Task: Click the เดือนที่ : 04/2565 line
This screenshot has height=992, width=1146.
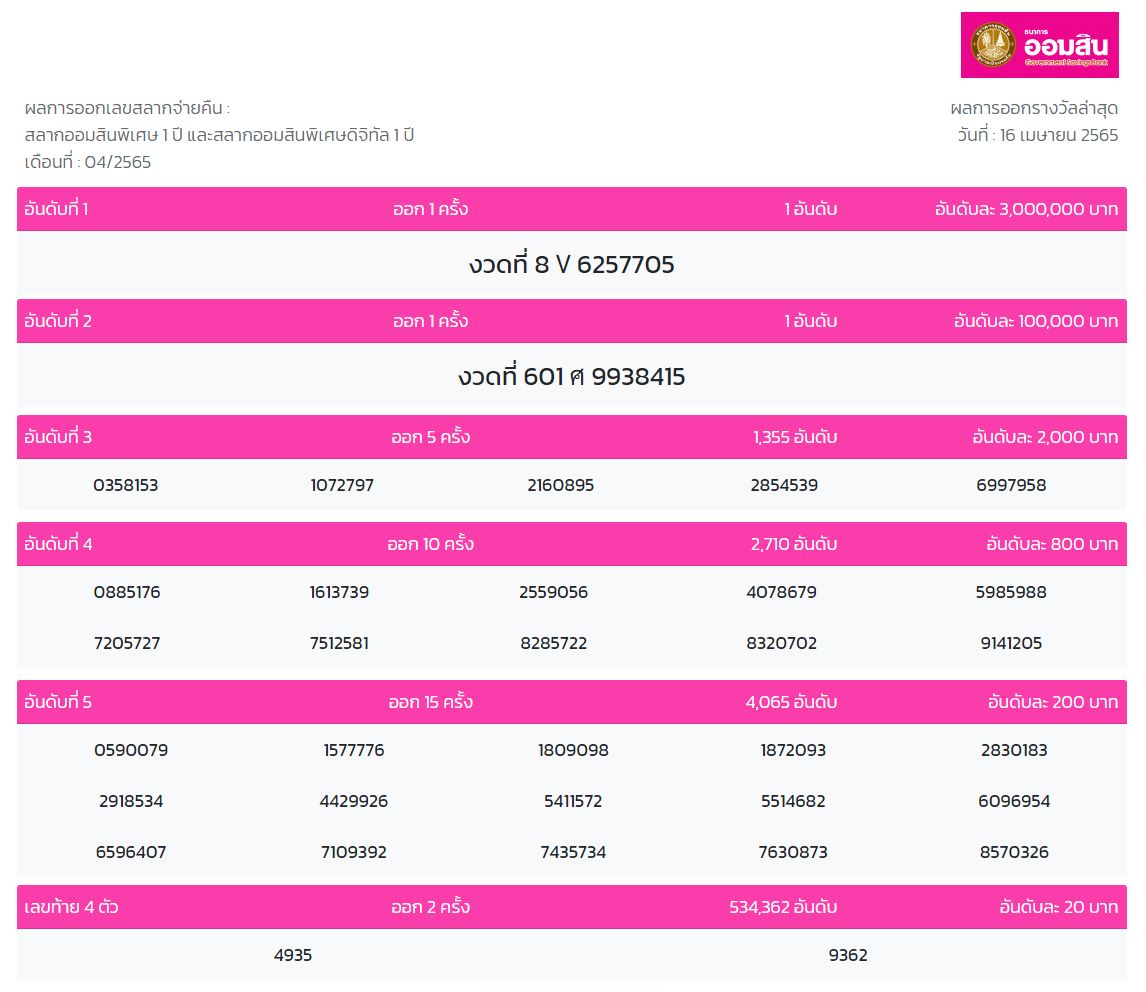Action: [88, 162]
